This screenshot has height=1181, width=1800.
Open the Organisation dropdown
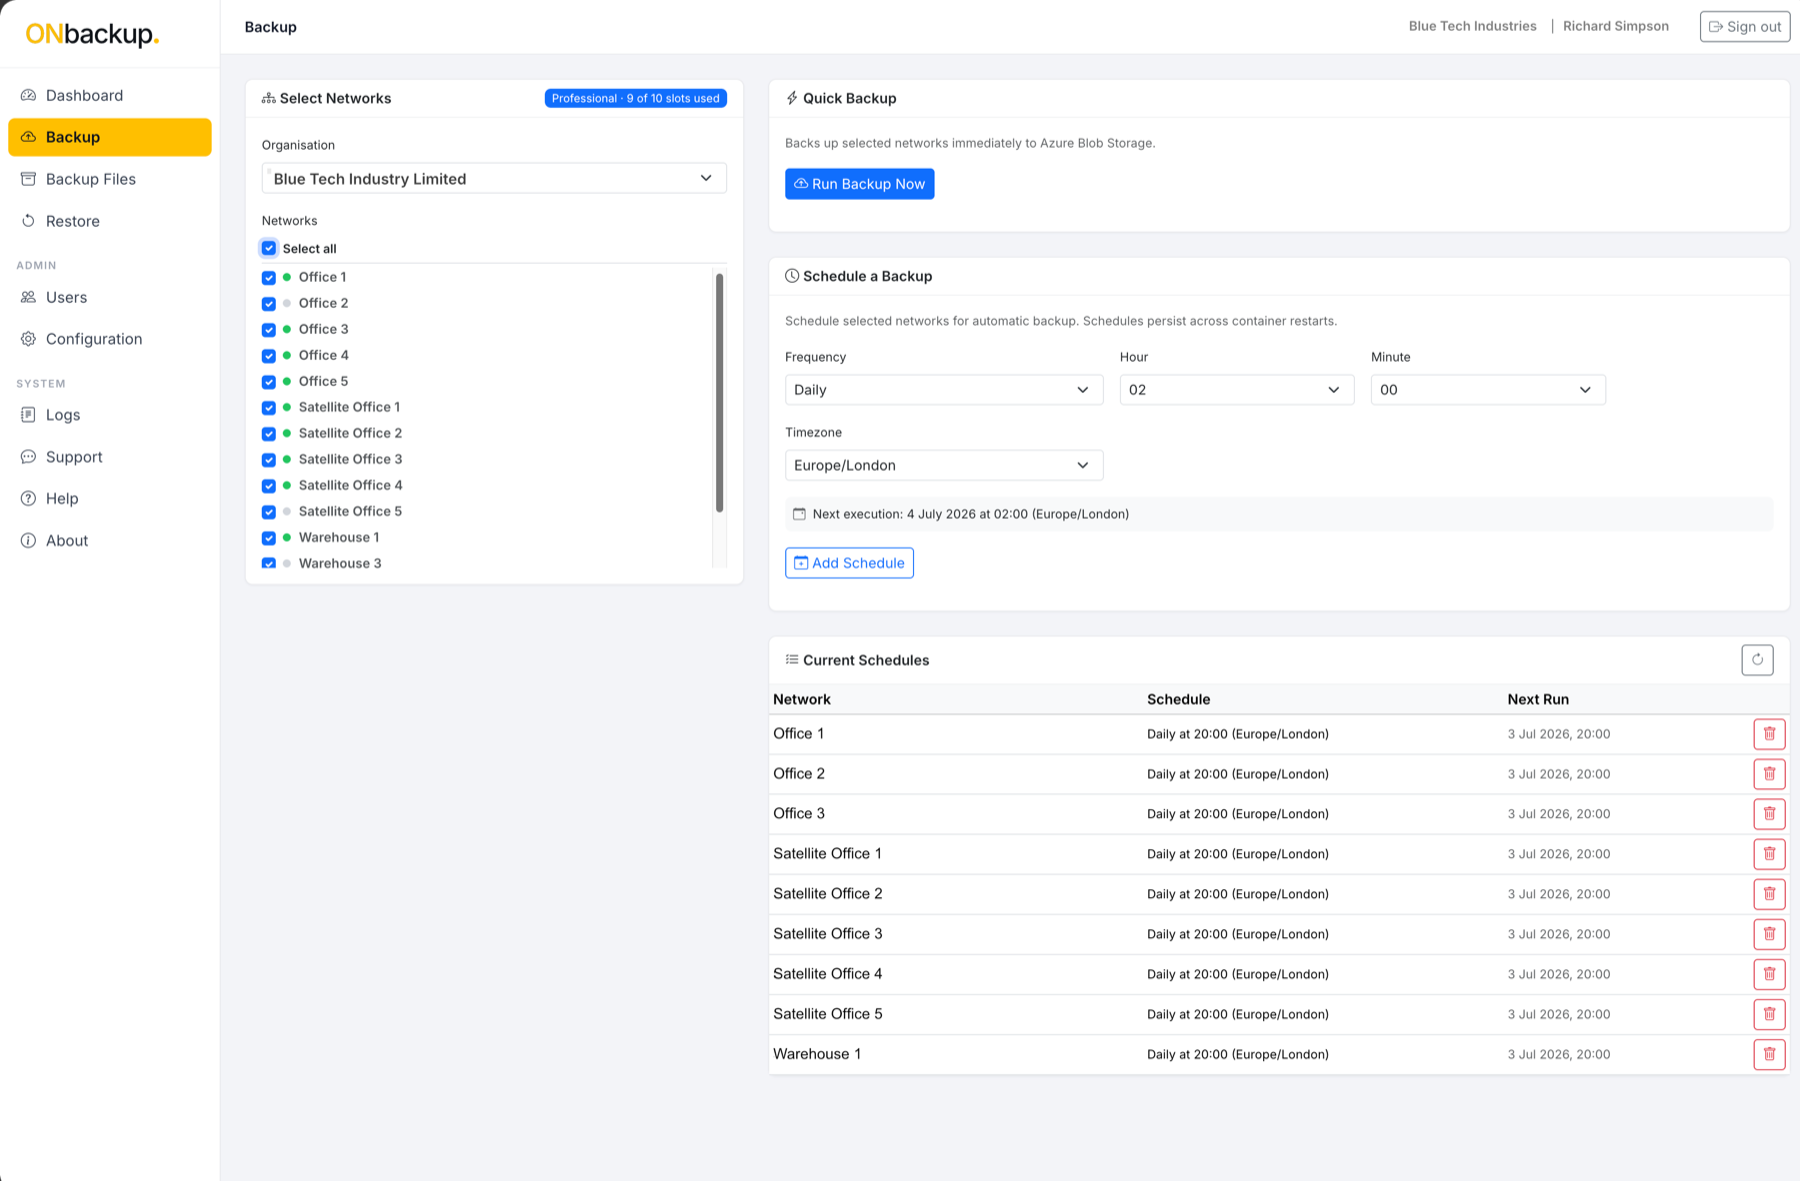click(494, 178)
